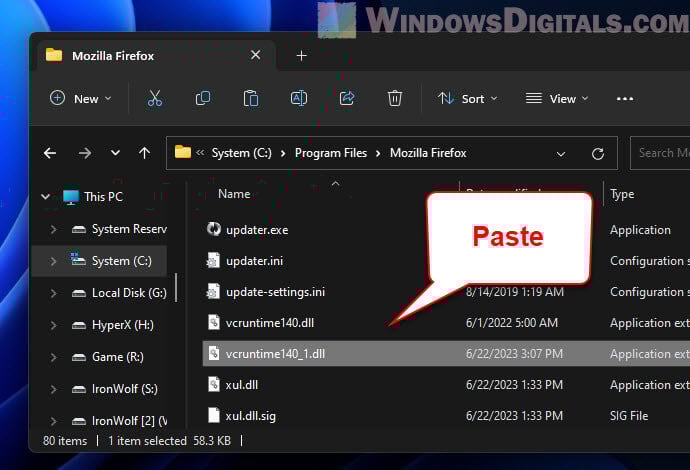This screenshot has width=690, height=470.
Task: Click the Share icon in toolbar
Action: pos(347,99)
